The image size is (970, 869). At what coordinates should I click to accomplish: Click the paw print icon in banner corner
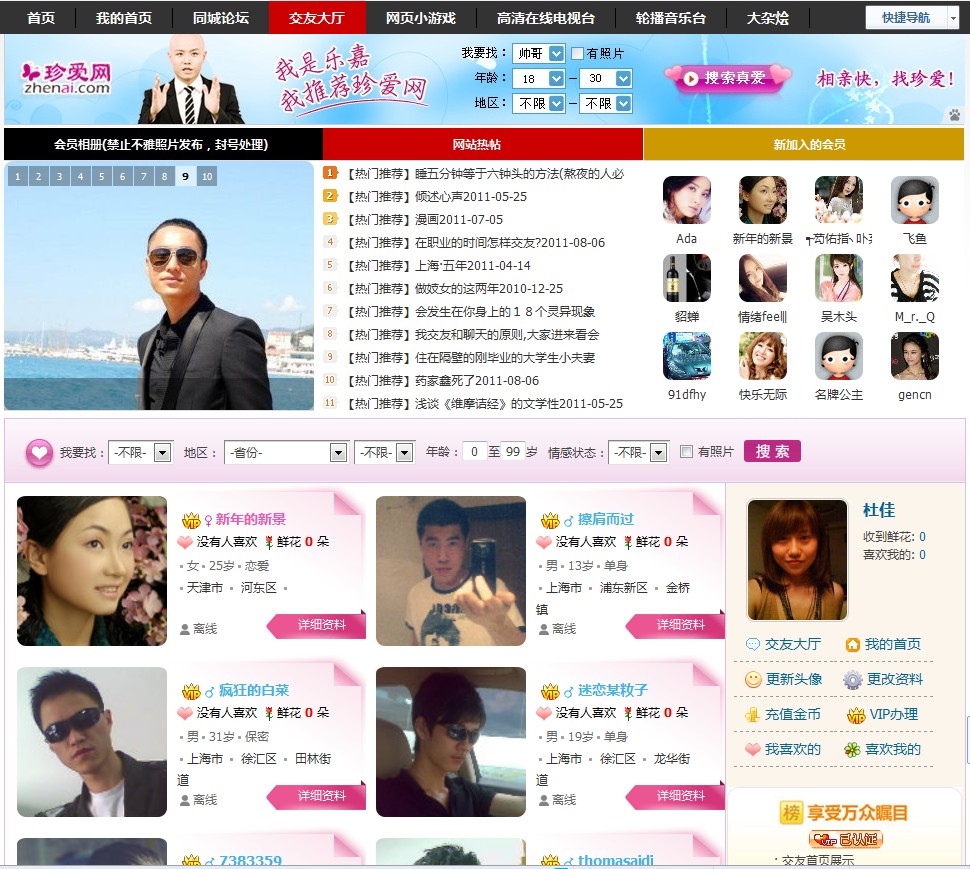(x=955, y=114)
